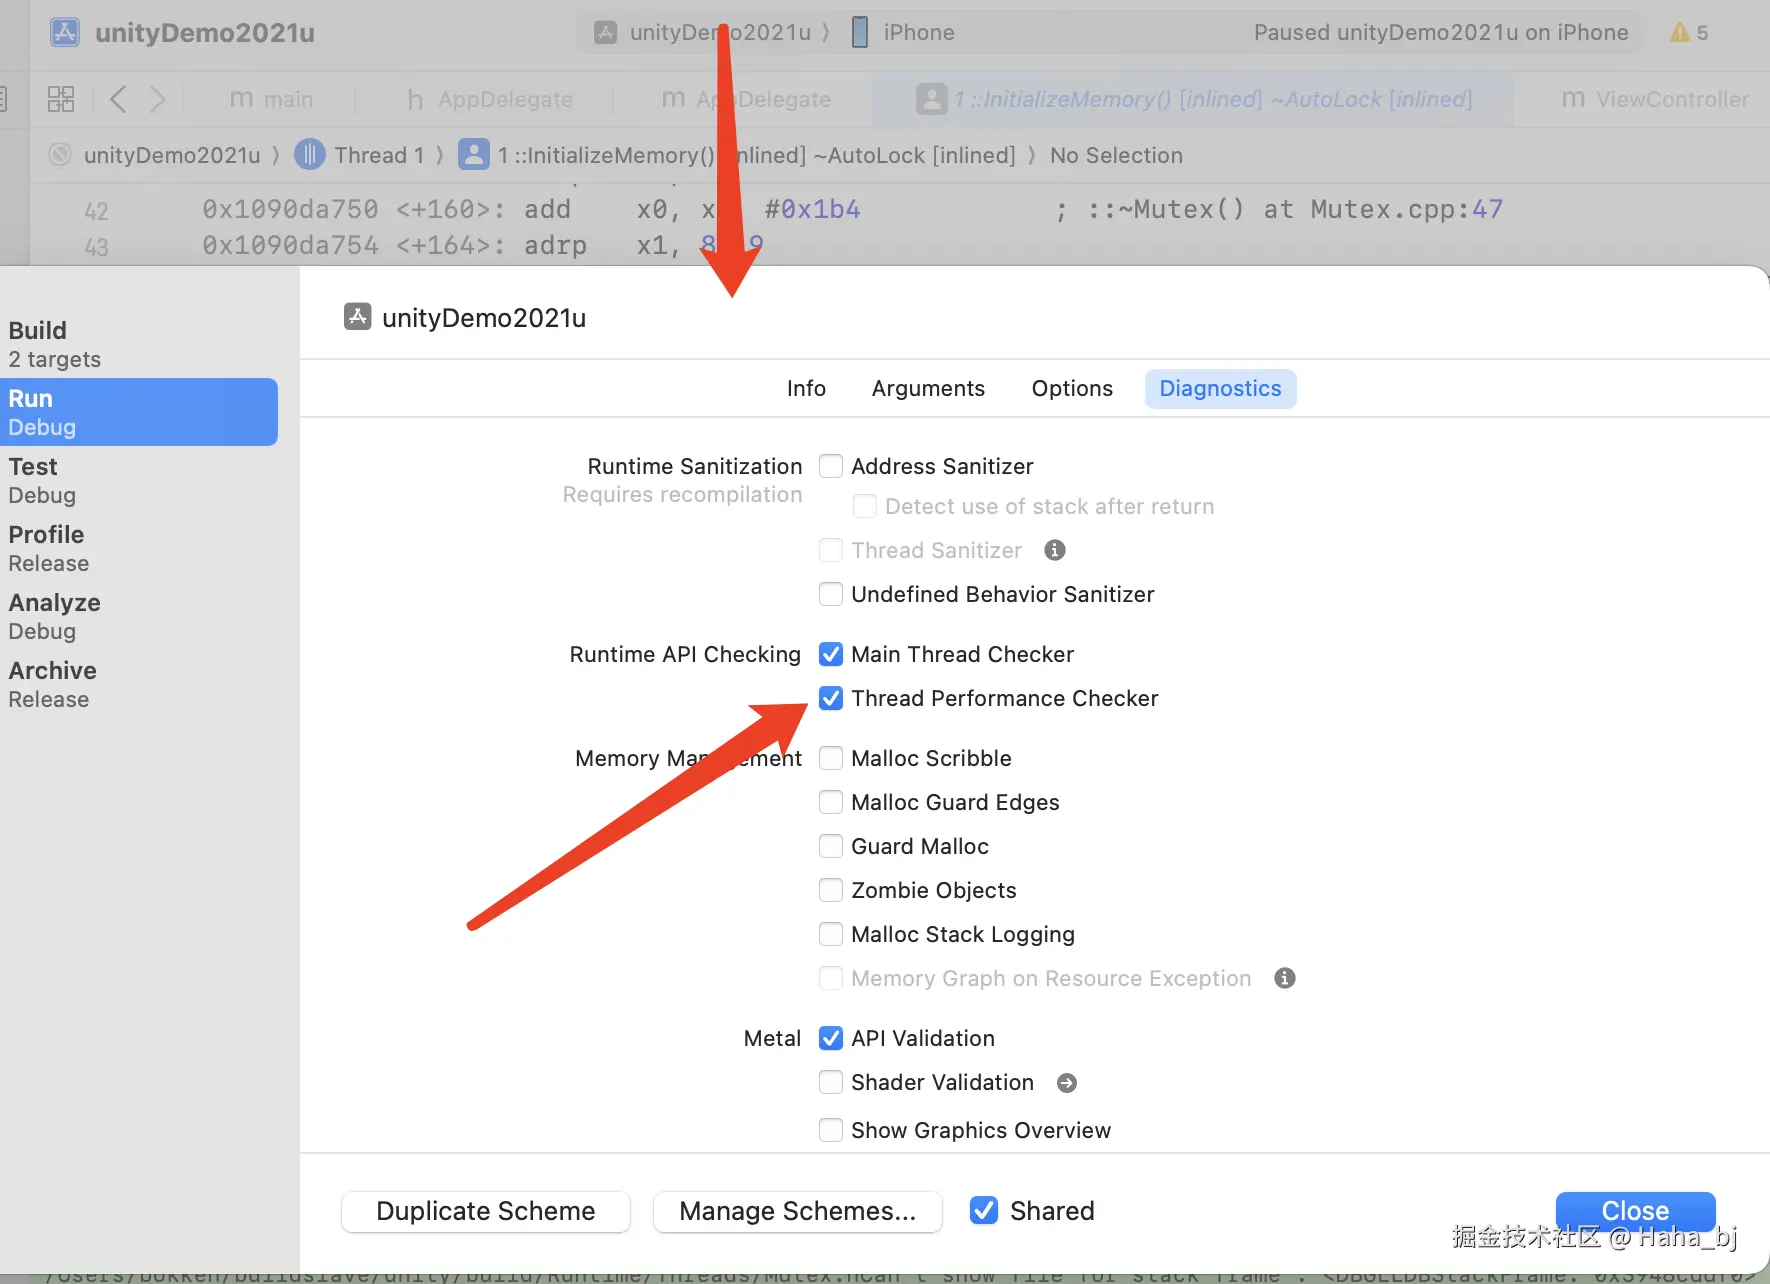Open the ViewController editor tab

point(1655,99)
